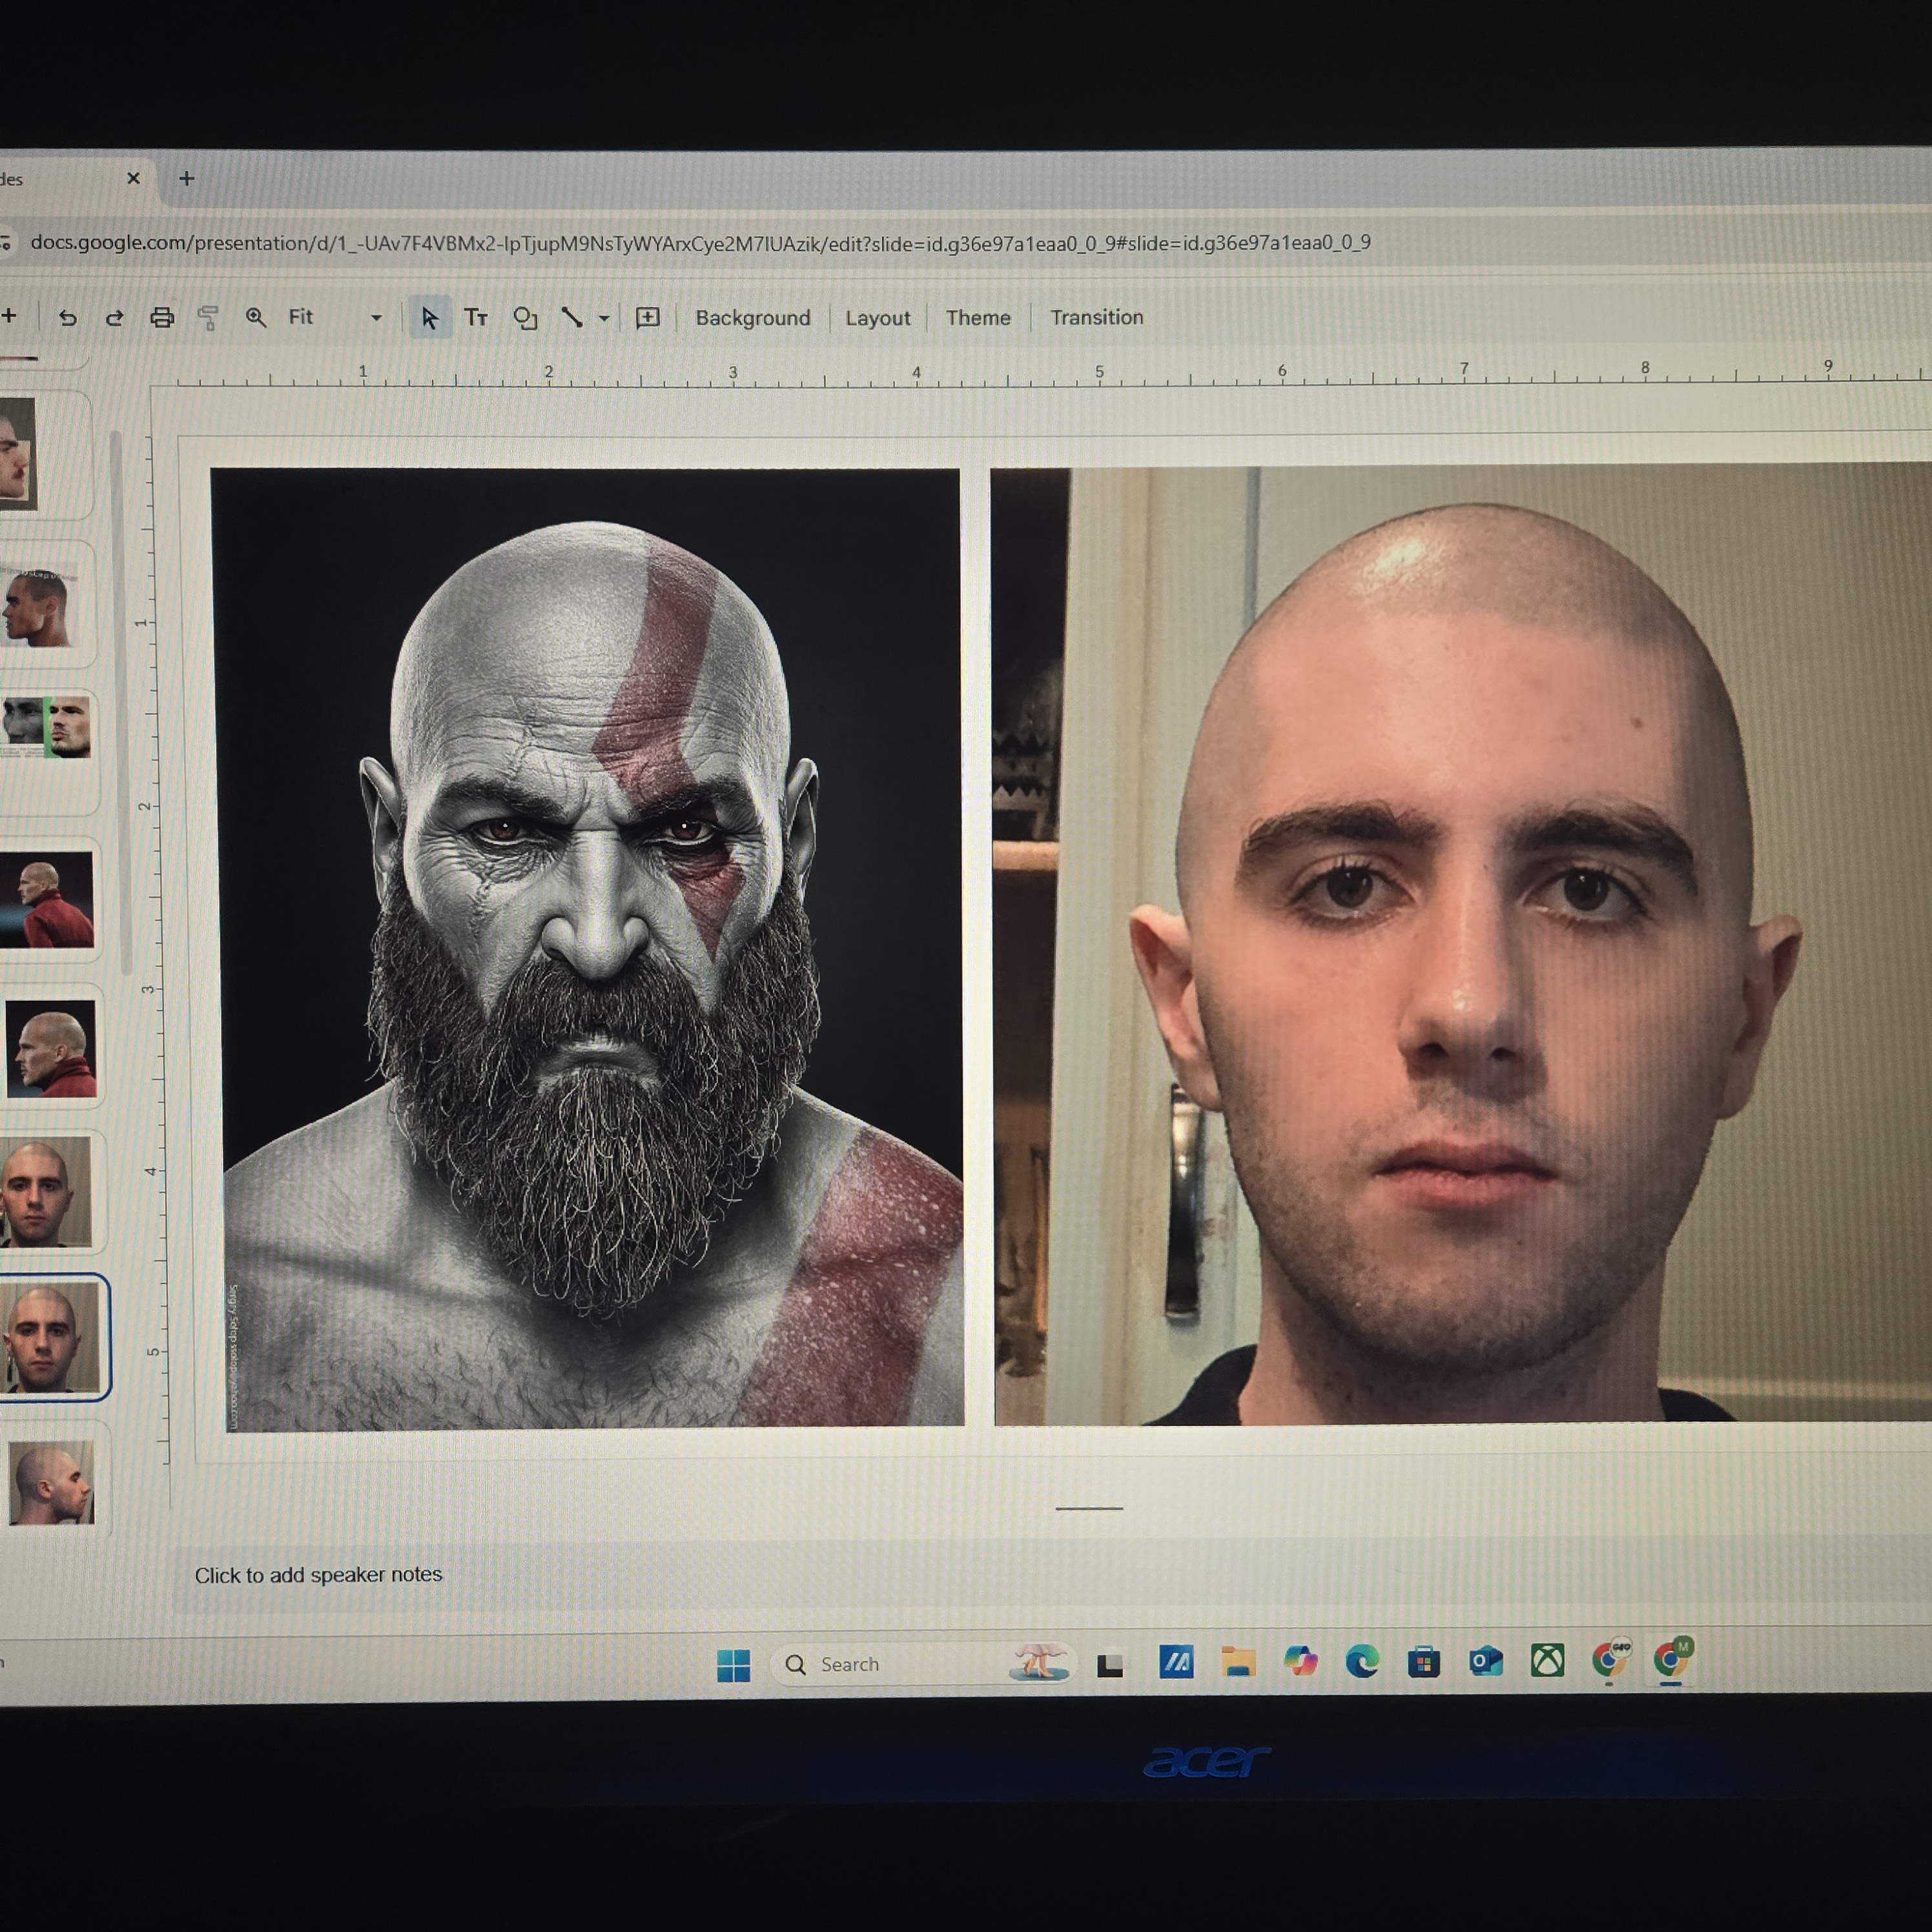Click the Redo arrow icon
The width and height of the screenshot is (1932, 1932).
pyautogui.click(x=114, y=318)
